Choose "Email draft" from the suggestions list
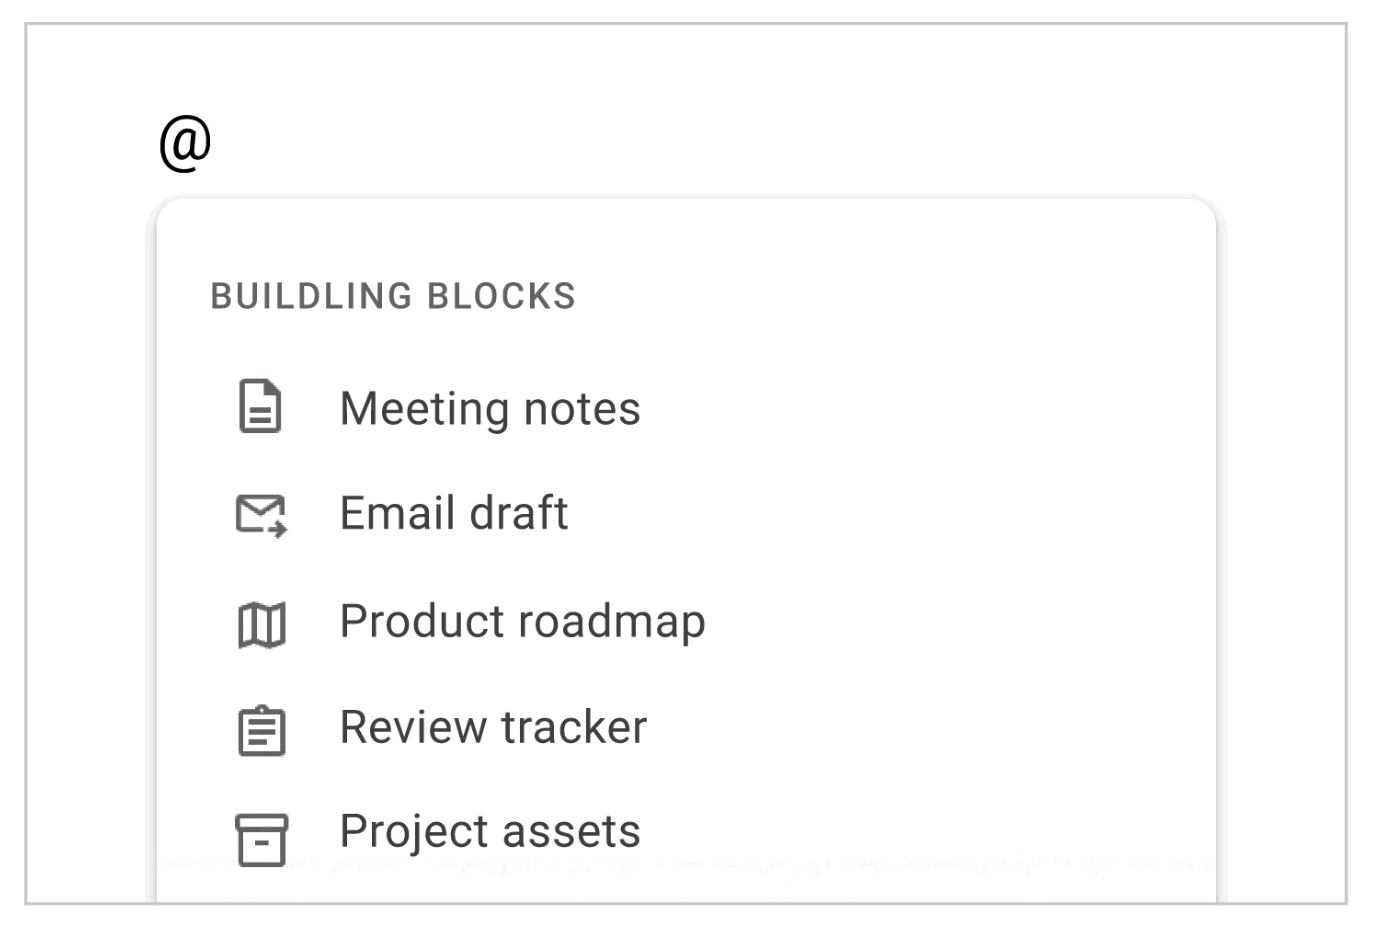The height and width of the screenshot is (934, 1378). (453, 514)
